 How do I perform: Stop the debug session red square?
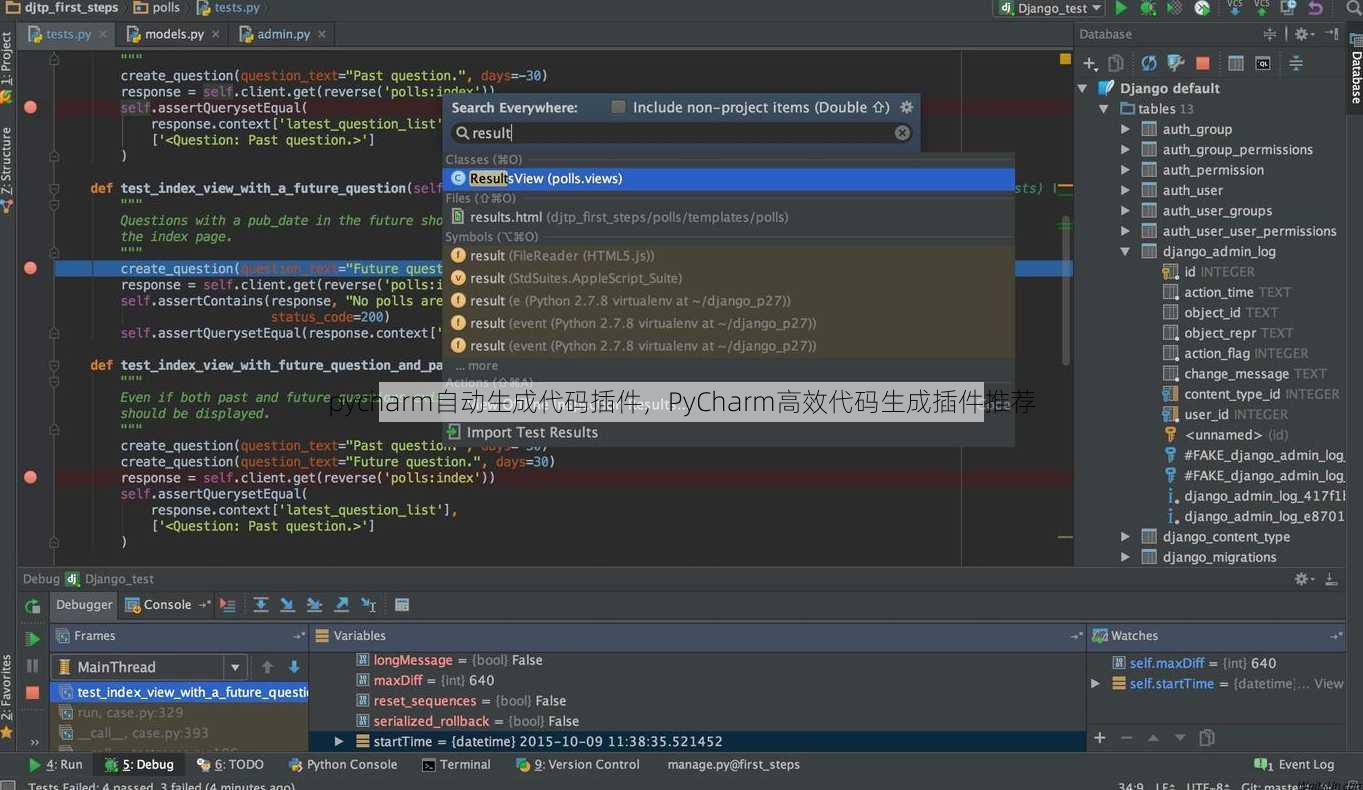click(32, 692)
